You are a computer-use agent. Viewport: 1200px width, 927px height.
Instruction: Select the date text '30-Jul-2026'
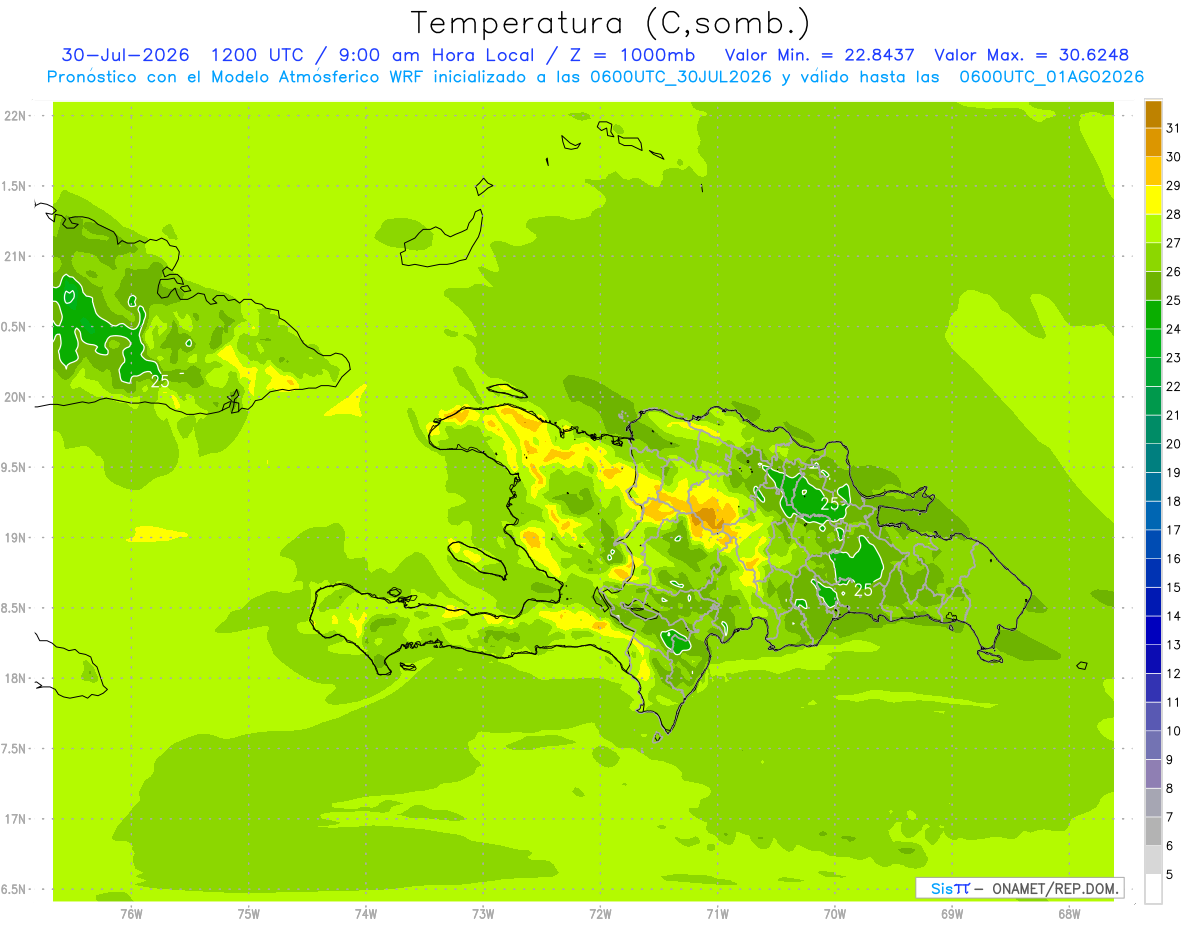coord(127,55)
